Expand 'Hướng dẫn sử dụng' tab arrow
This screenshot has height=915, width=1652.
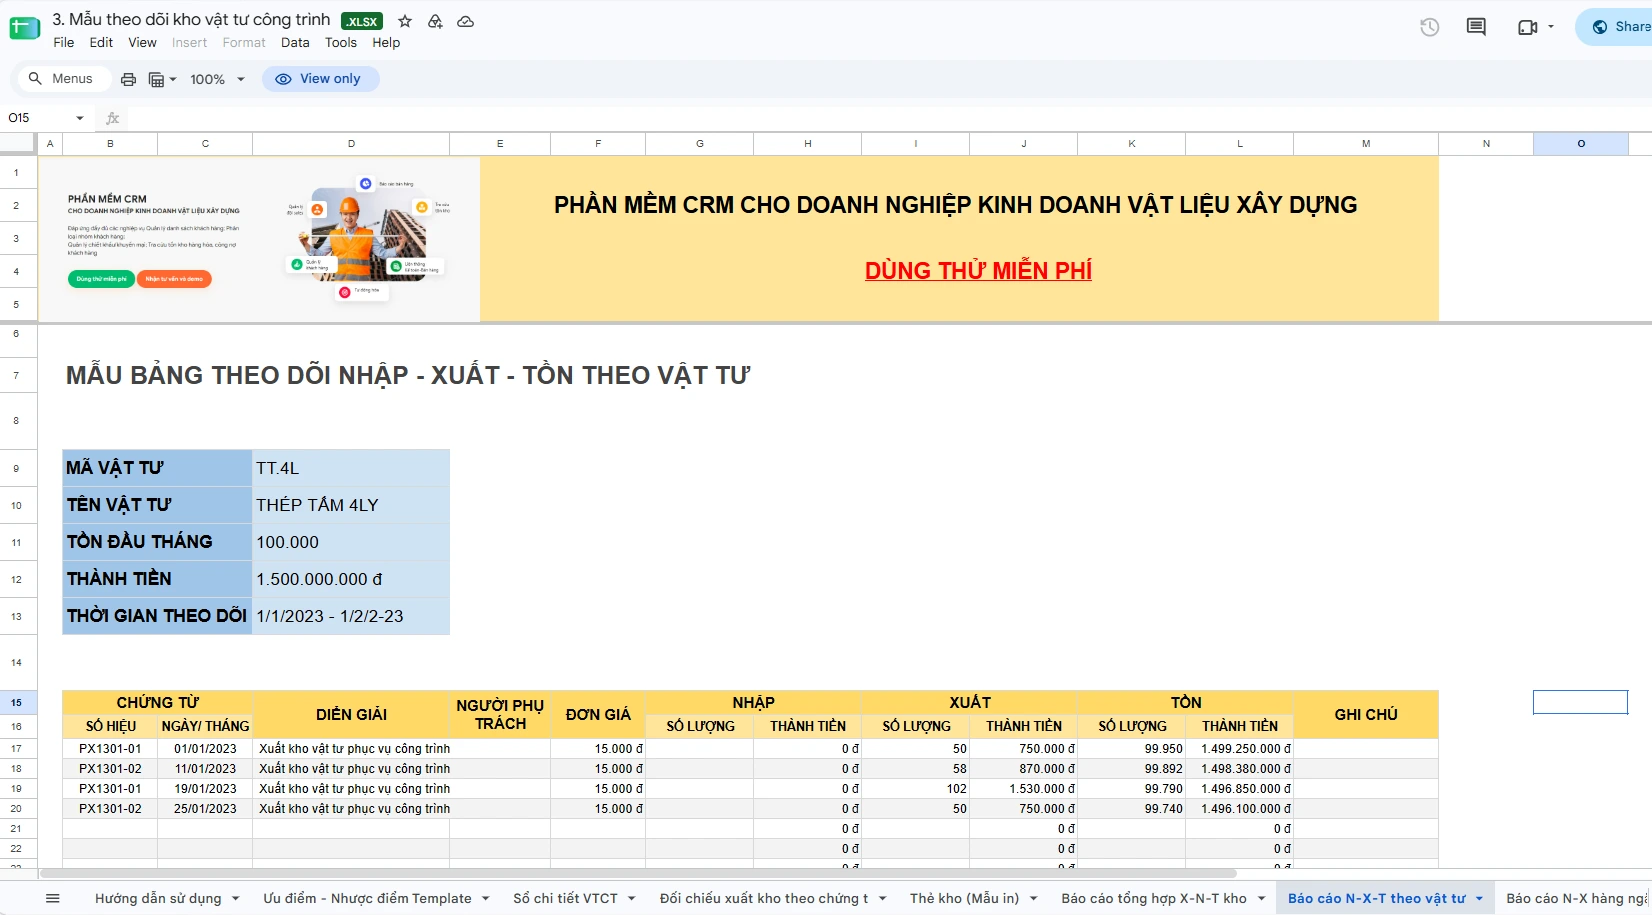click(x=236, y=898)
